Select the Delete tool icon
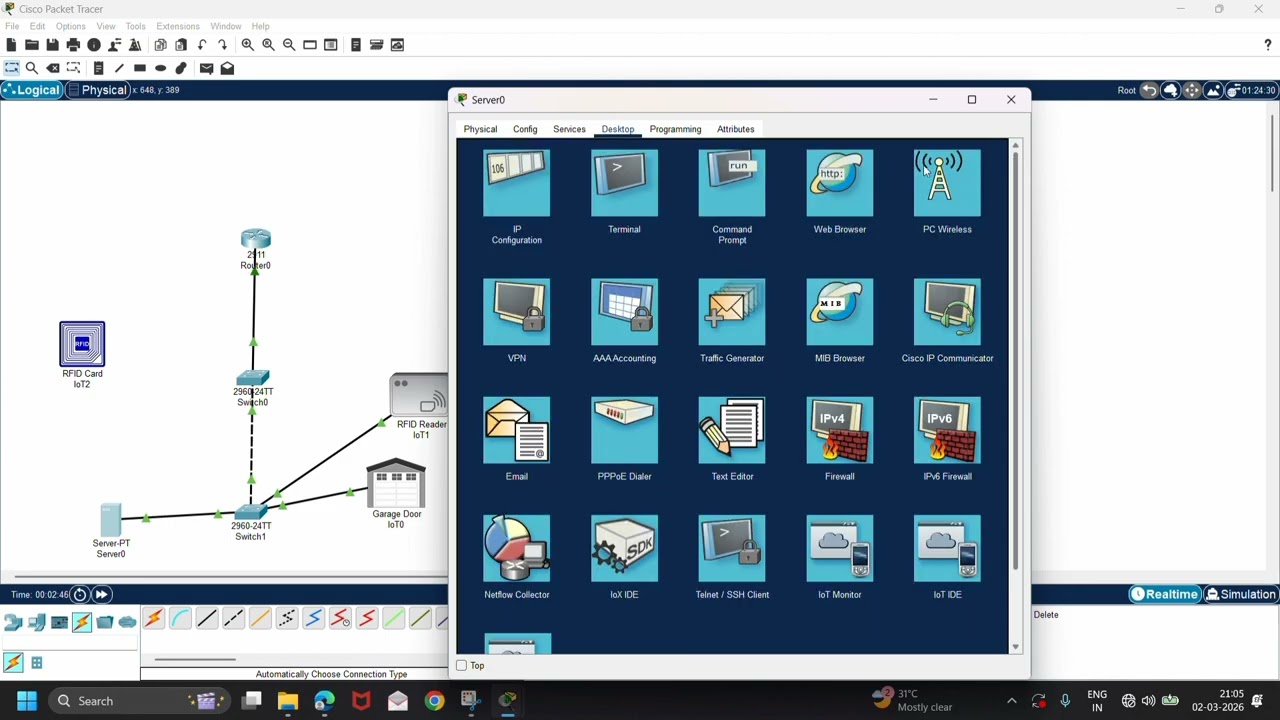 [53, 68]
